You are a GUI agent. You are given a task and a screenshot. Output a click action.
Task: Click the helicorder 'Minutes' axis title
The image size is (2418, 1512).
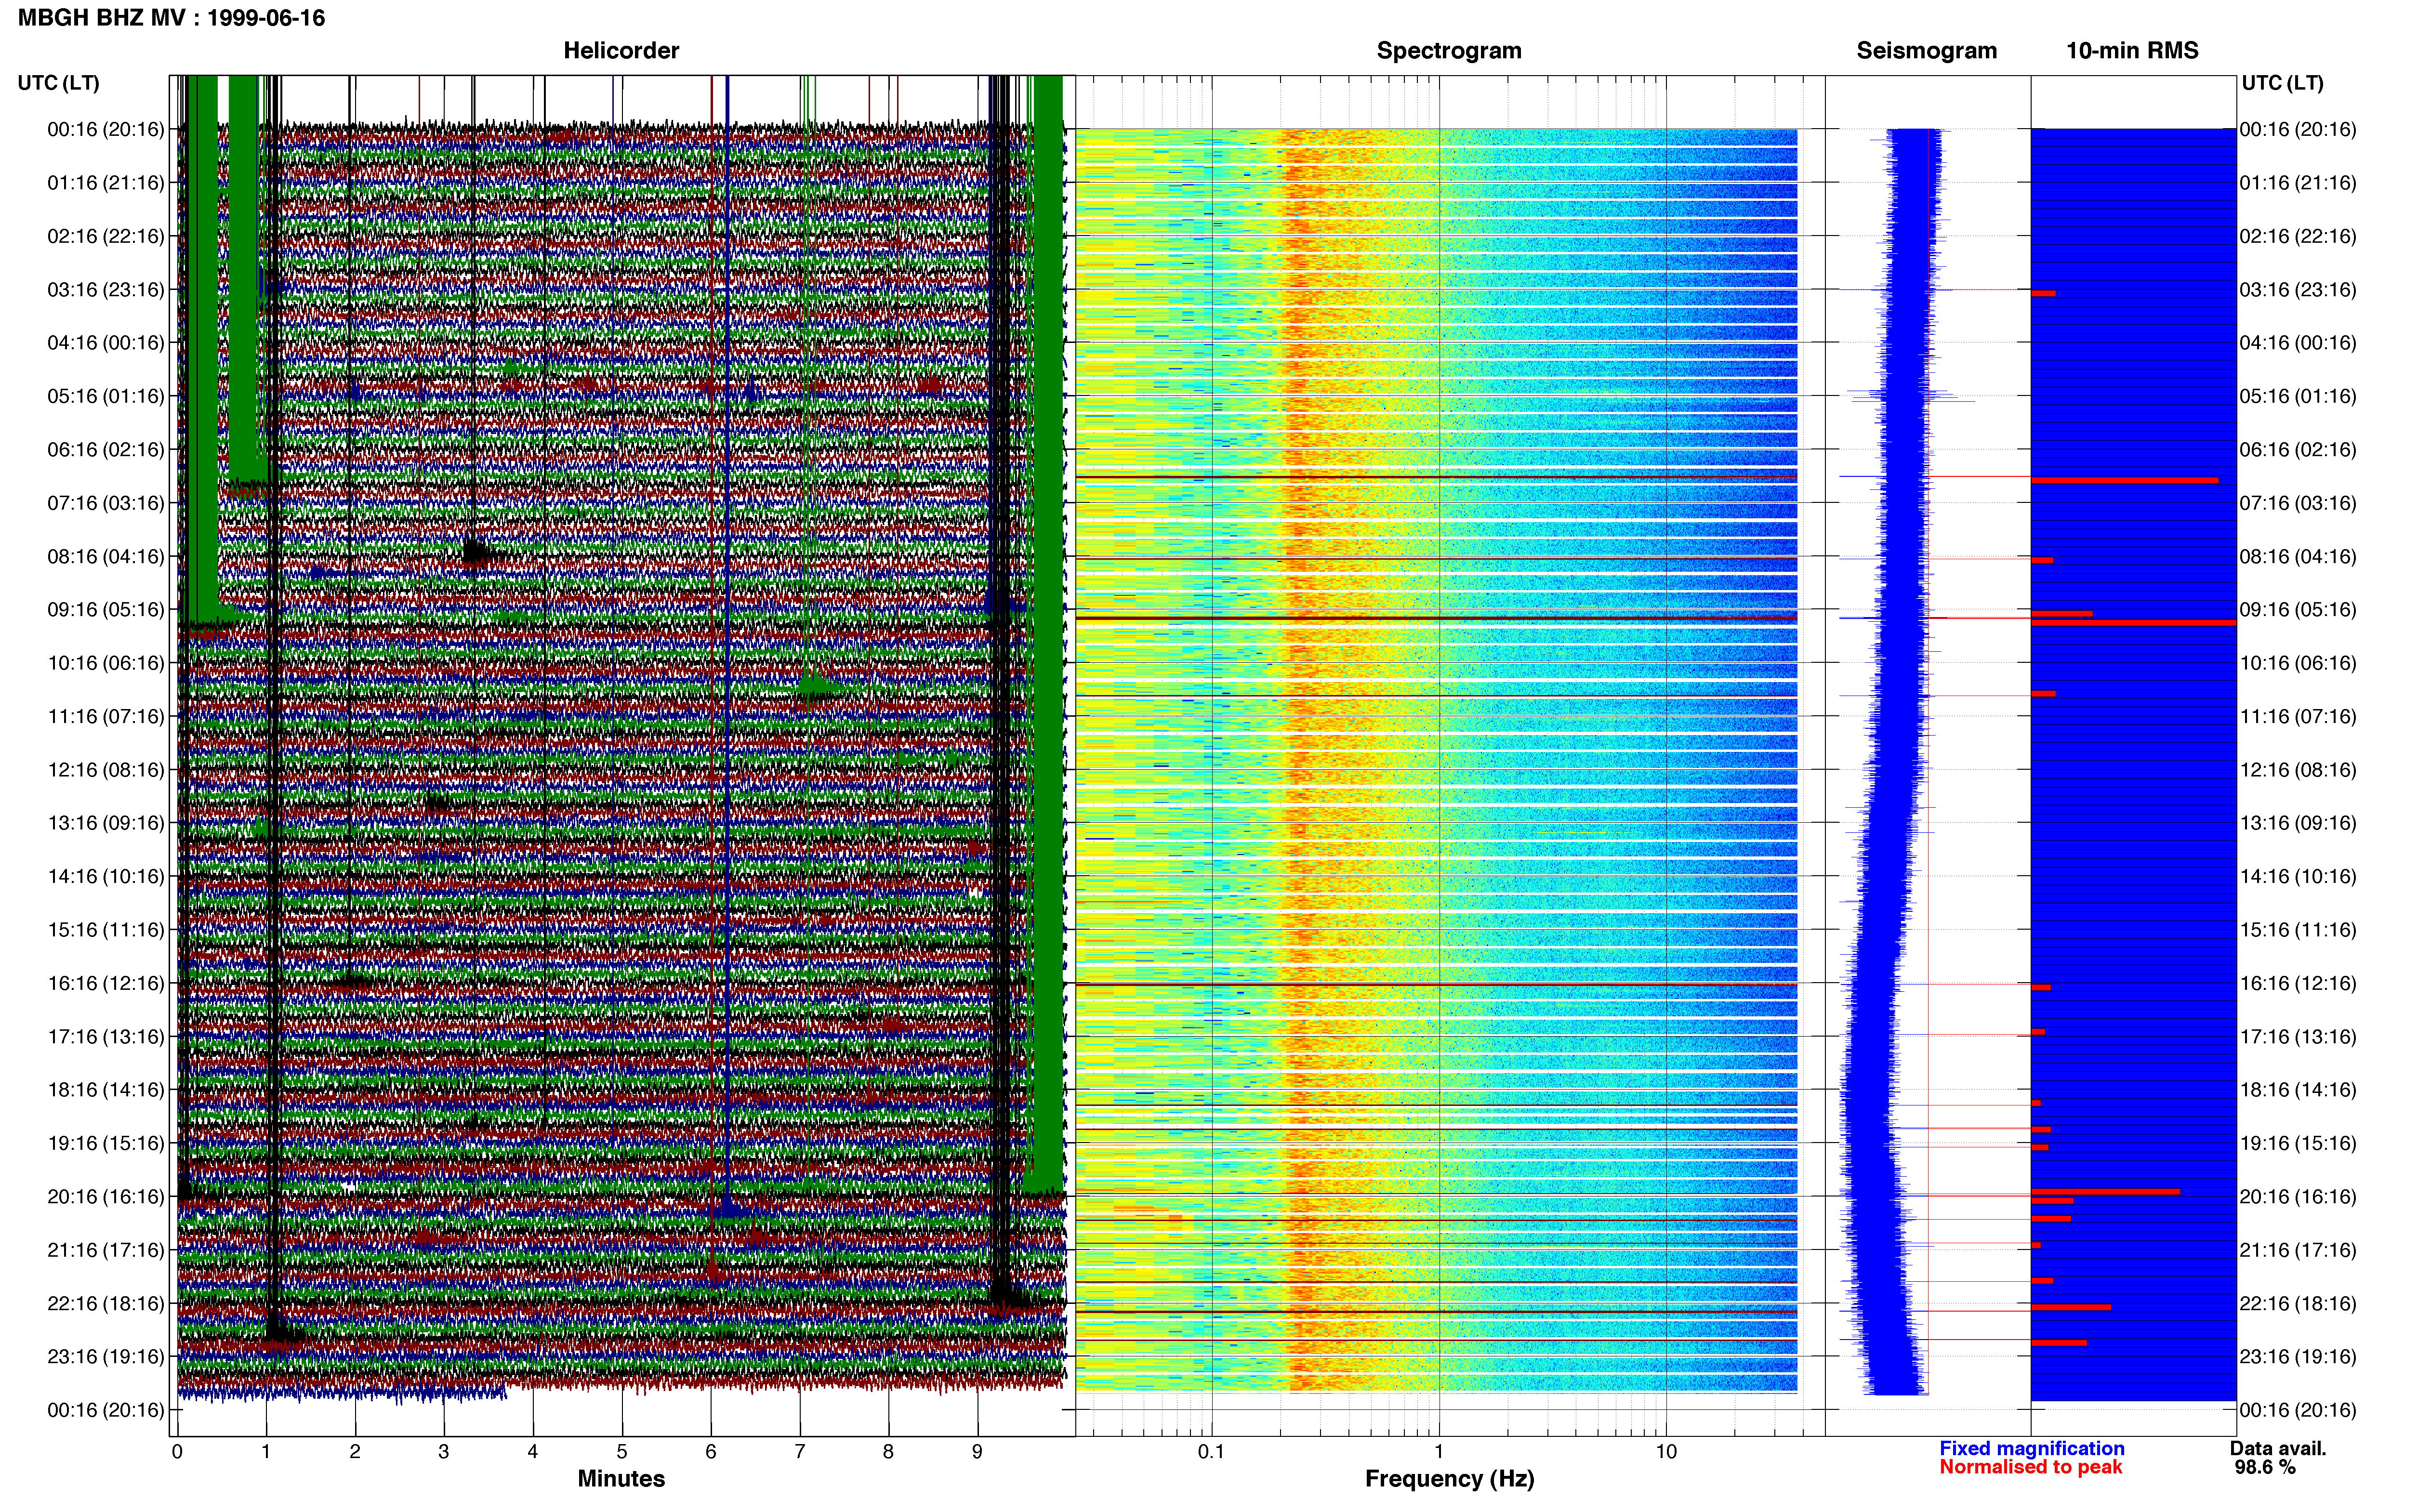(x=621, y=1479)
